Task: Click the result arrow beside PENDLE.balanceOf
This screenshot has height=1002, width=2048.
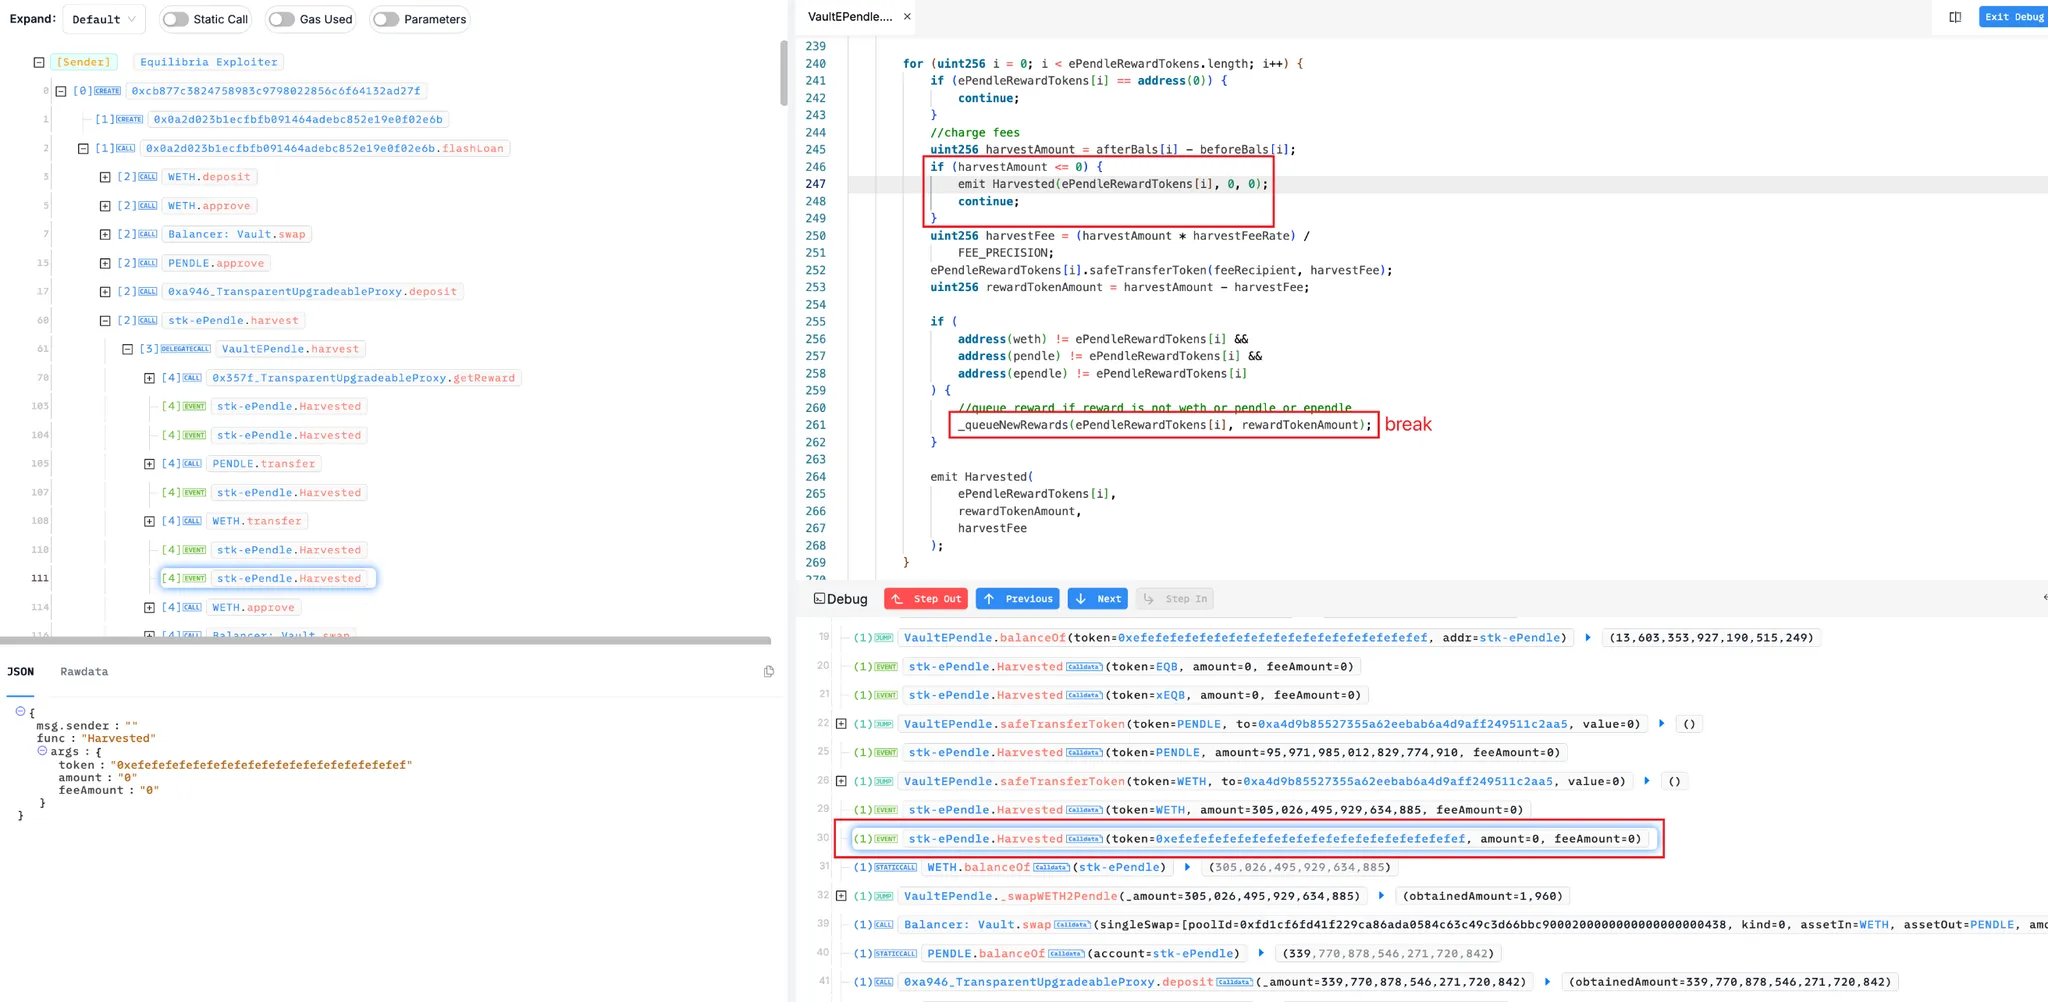Action: (x=1261, y=954)
